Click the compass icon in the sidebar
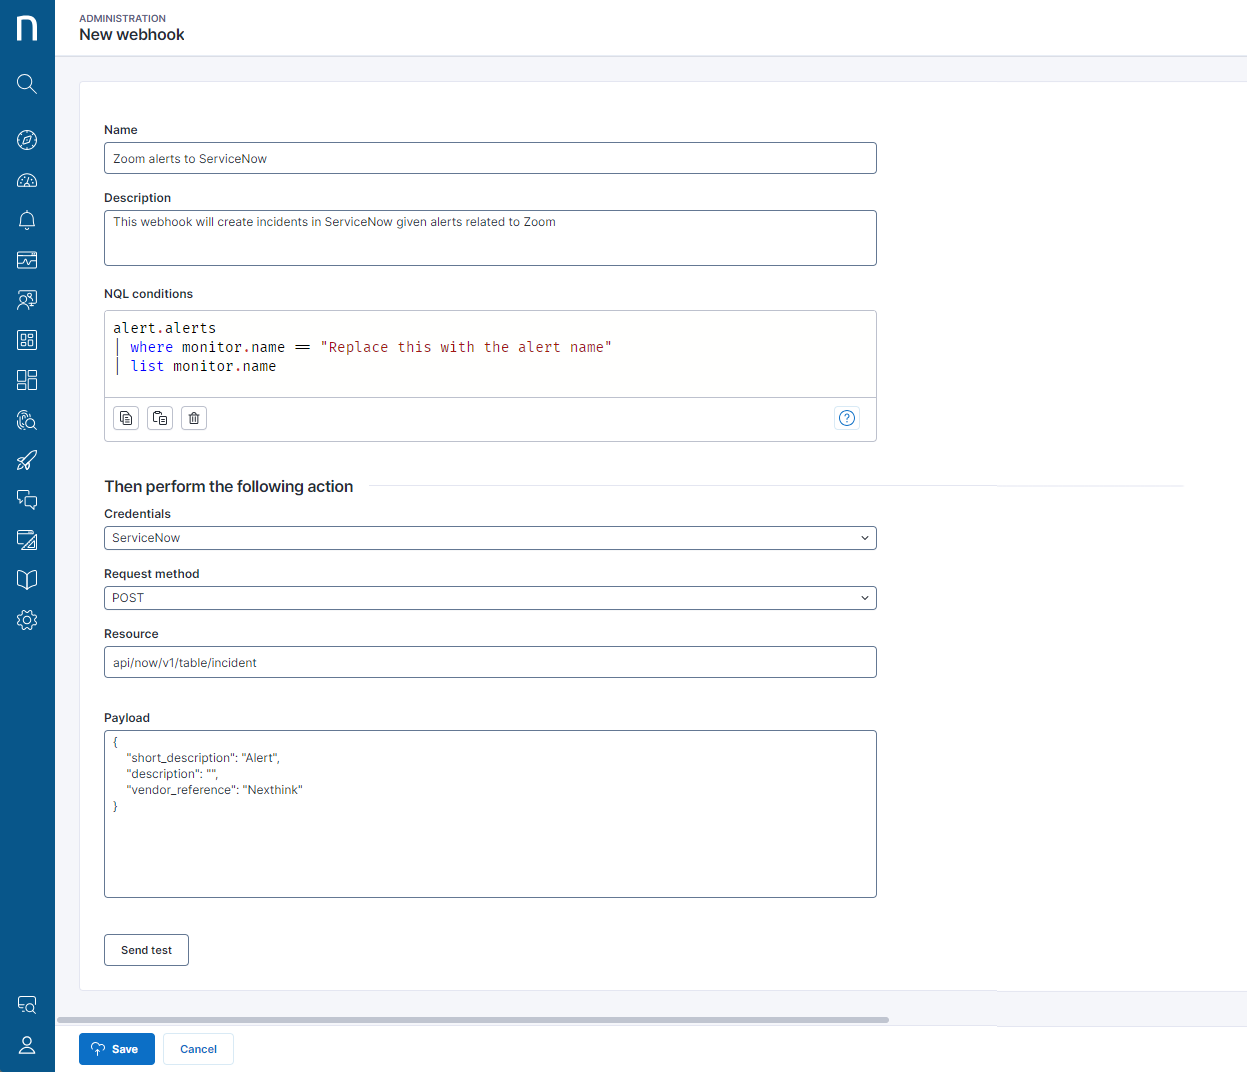Viewport: 1248px width, 1072px height. coord(27,140)
